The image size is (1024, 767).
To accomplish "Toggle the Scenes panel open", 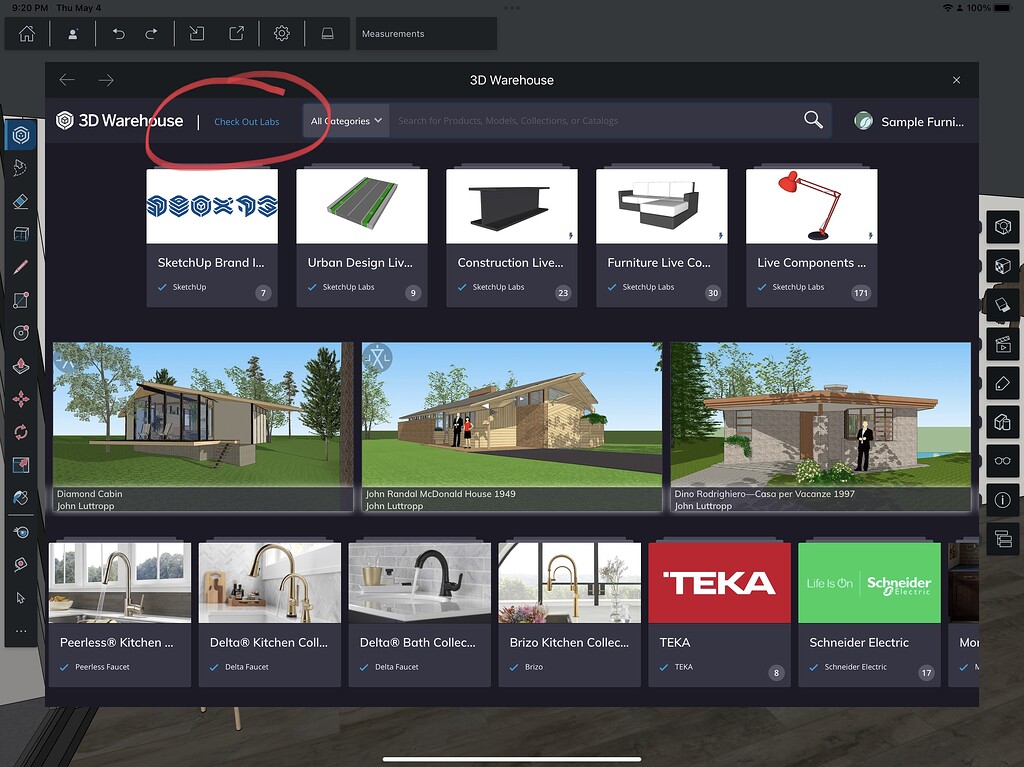I will [x=1002, y=343].
